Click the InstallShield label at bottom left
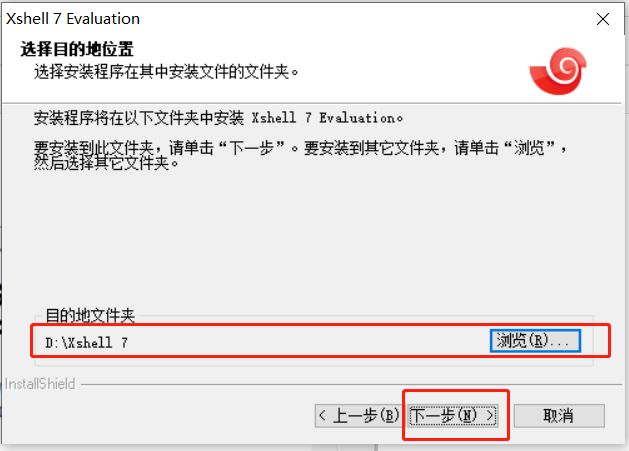The width and height of the screenshot is (629, 451). point(40,384)
